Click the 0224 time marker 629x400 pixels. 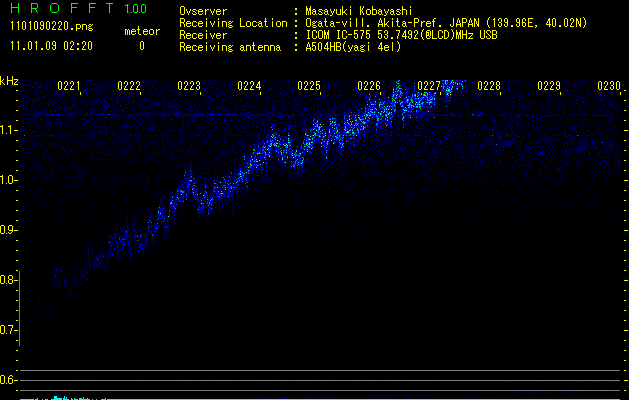pos(249,86)
